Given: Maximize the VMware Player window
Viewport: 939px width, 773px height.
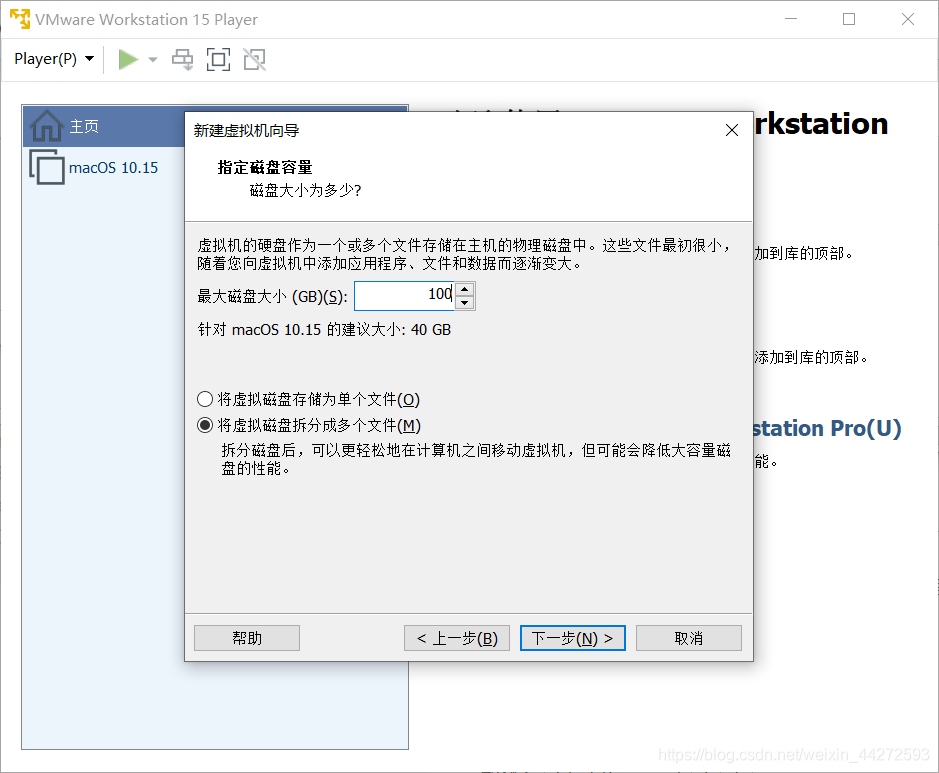Looking at the screenshot, I should click(849, 19).
